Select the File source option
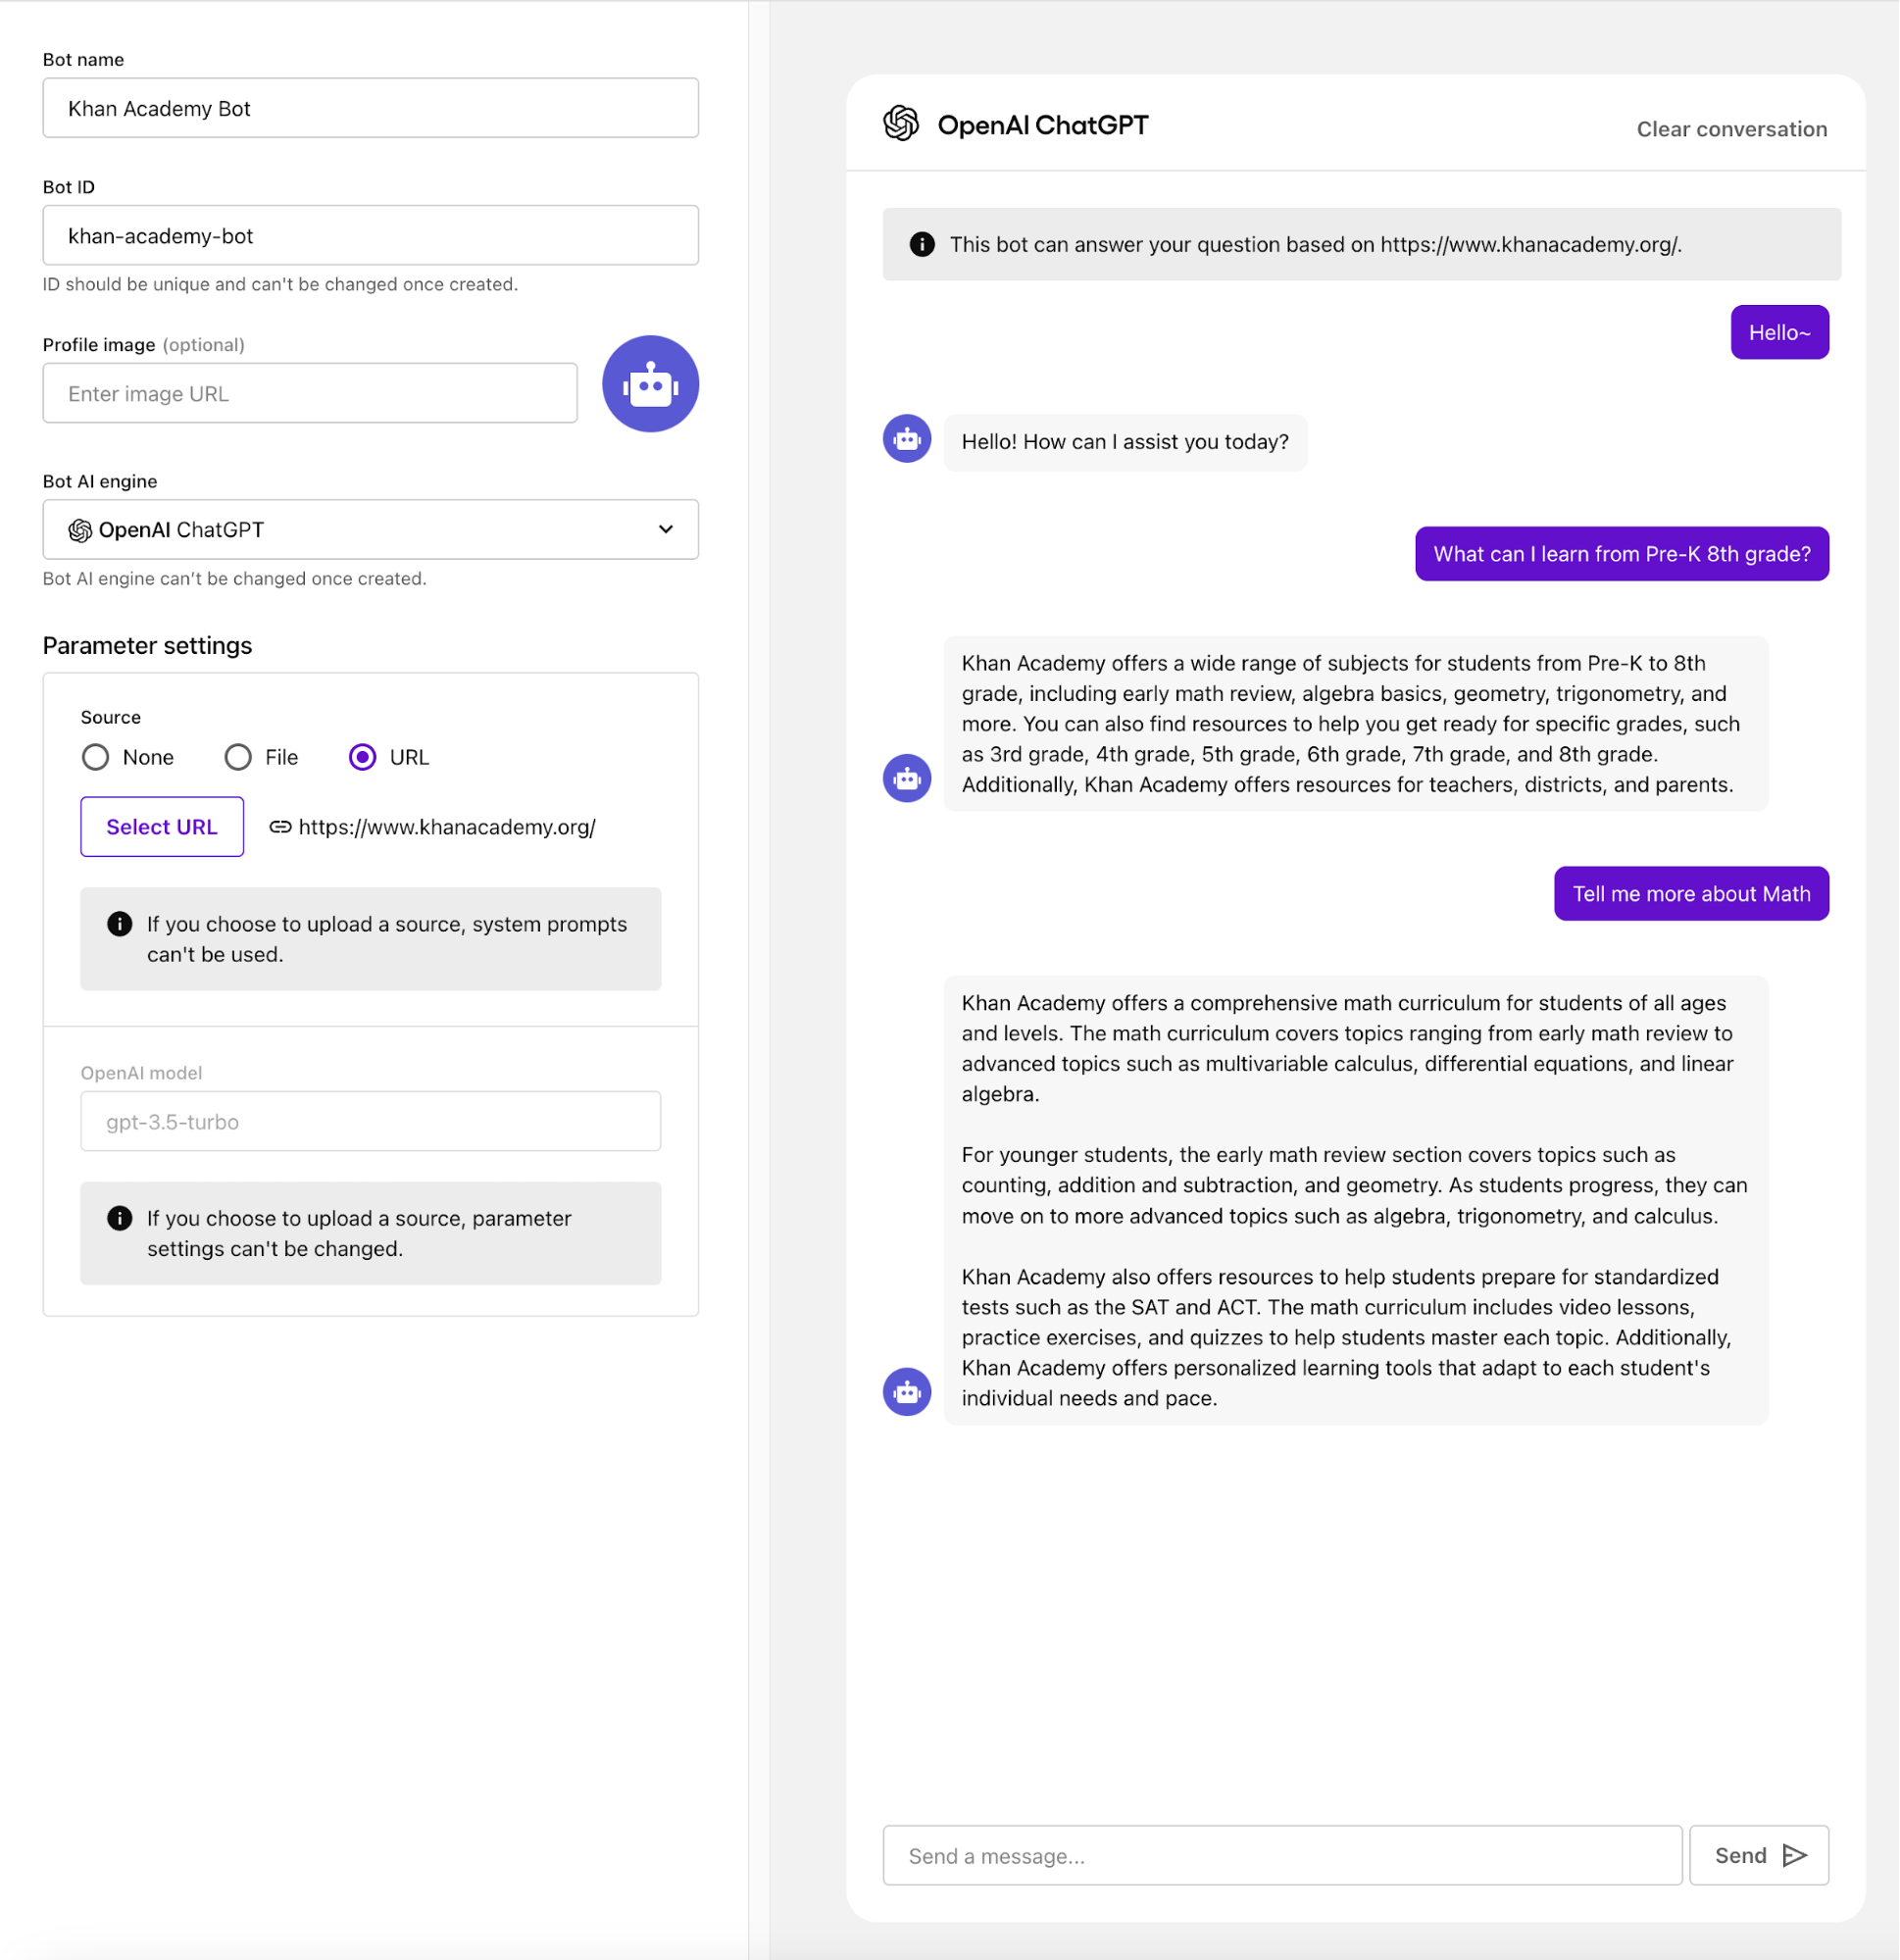This screenshot has height=1960, width=1900. point(237,757)
